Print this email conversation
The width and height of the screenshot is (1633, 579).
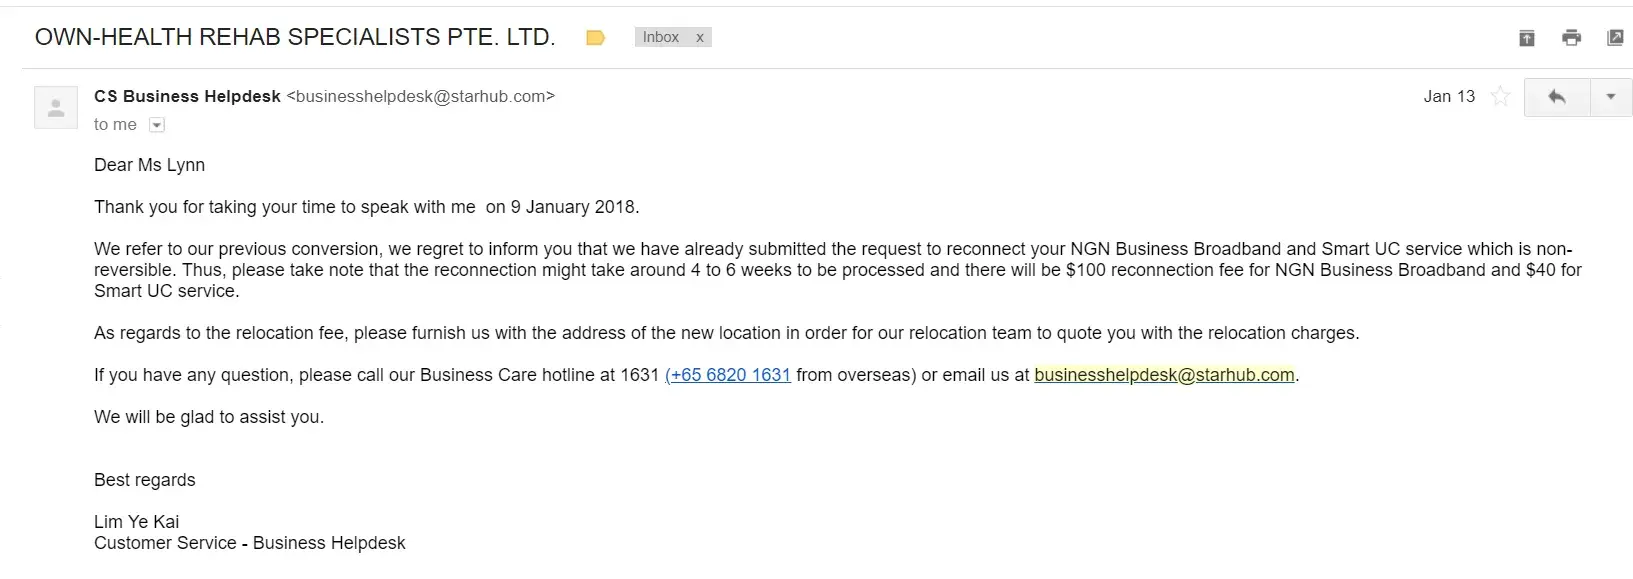click(x=1571, y=38)
